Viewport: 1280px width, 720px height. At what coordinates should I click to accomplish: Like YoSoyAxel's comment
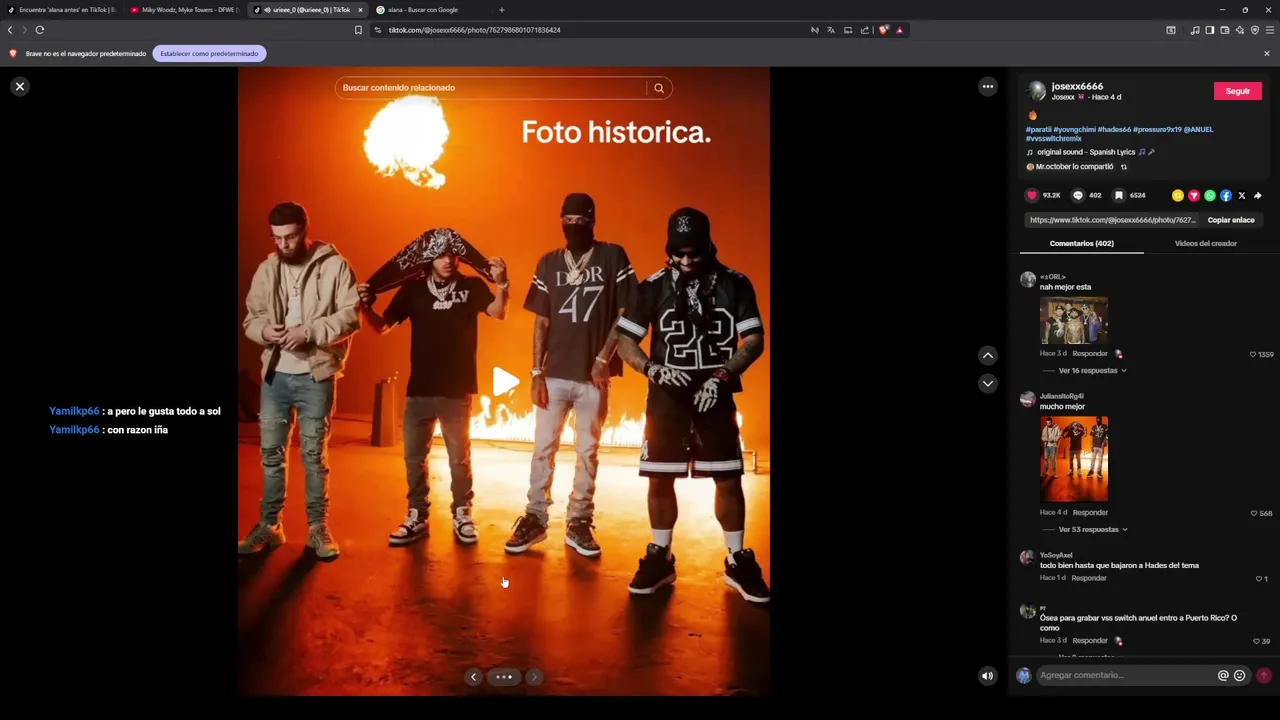point(1259,579)
